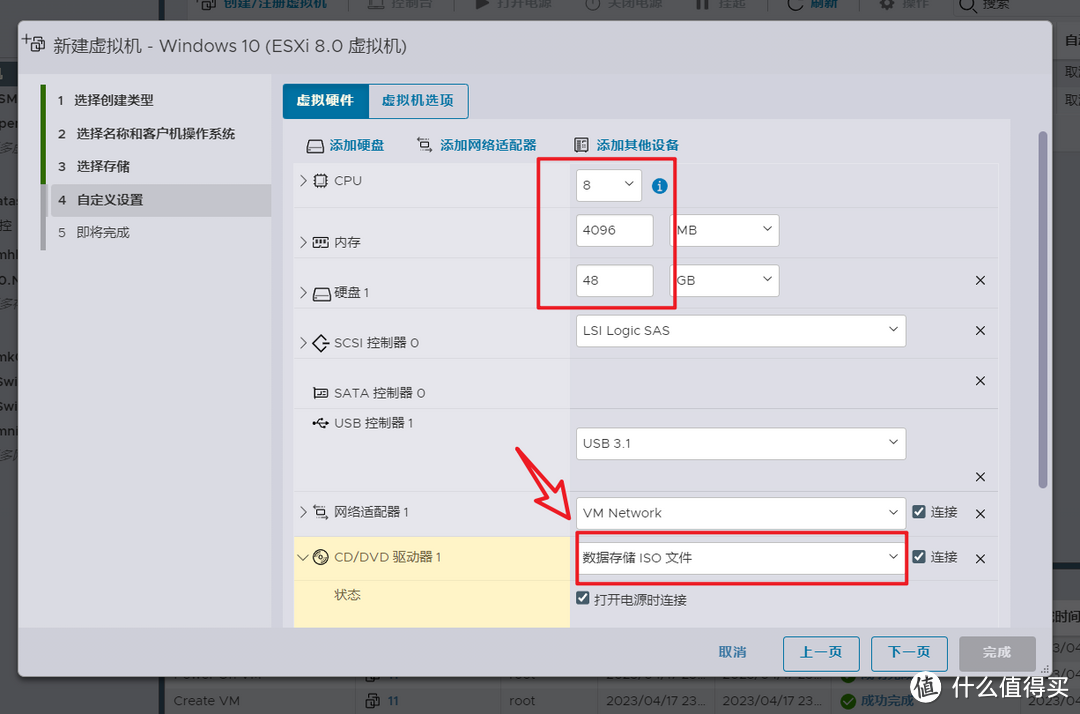
Task: Click the Cancel link
Action: click(732, 652)
